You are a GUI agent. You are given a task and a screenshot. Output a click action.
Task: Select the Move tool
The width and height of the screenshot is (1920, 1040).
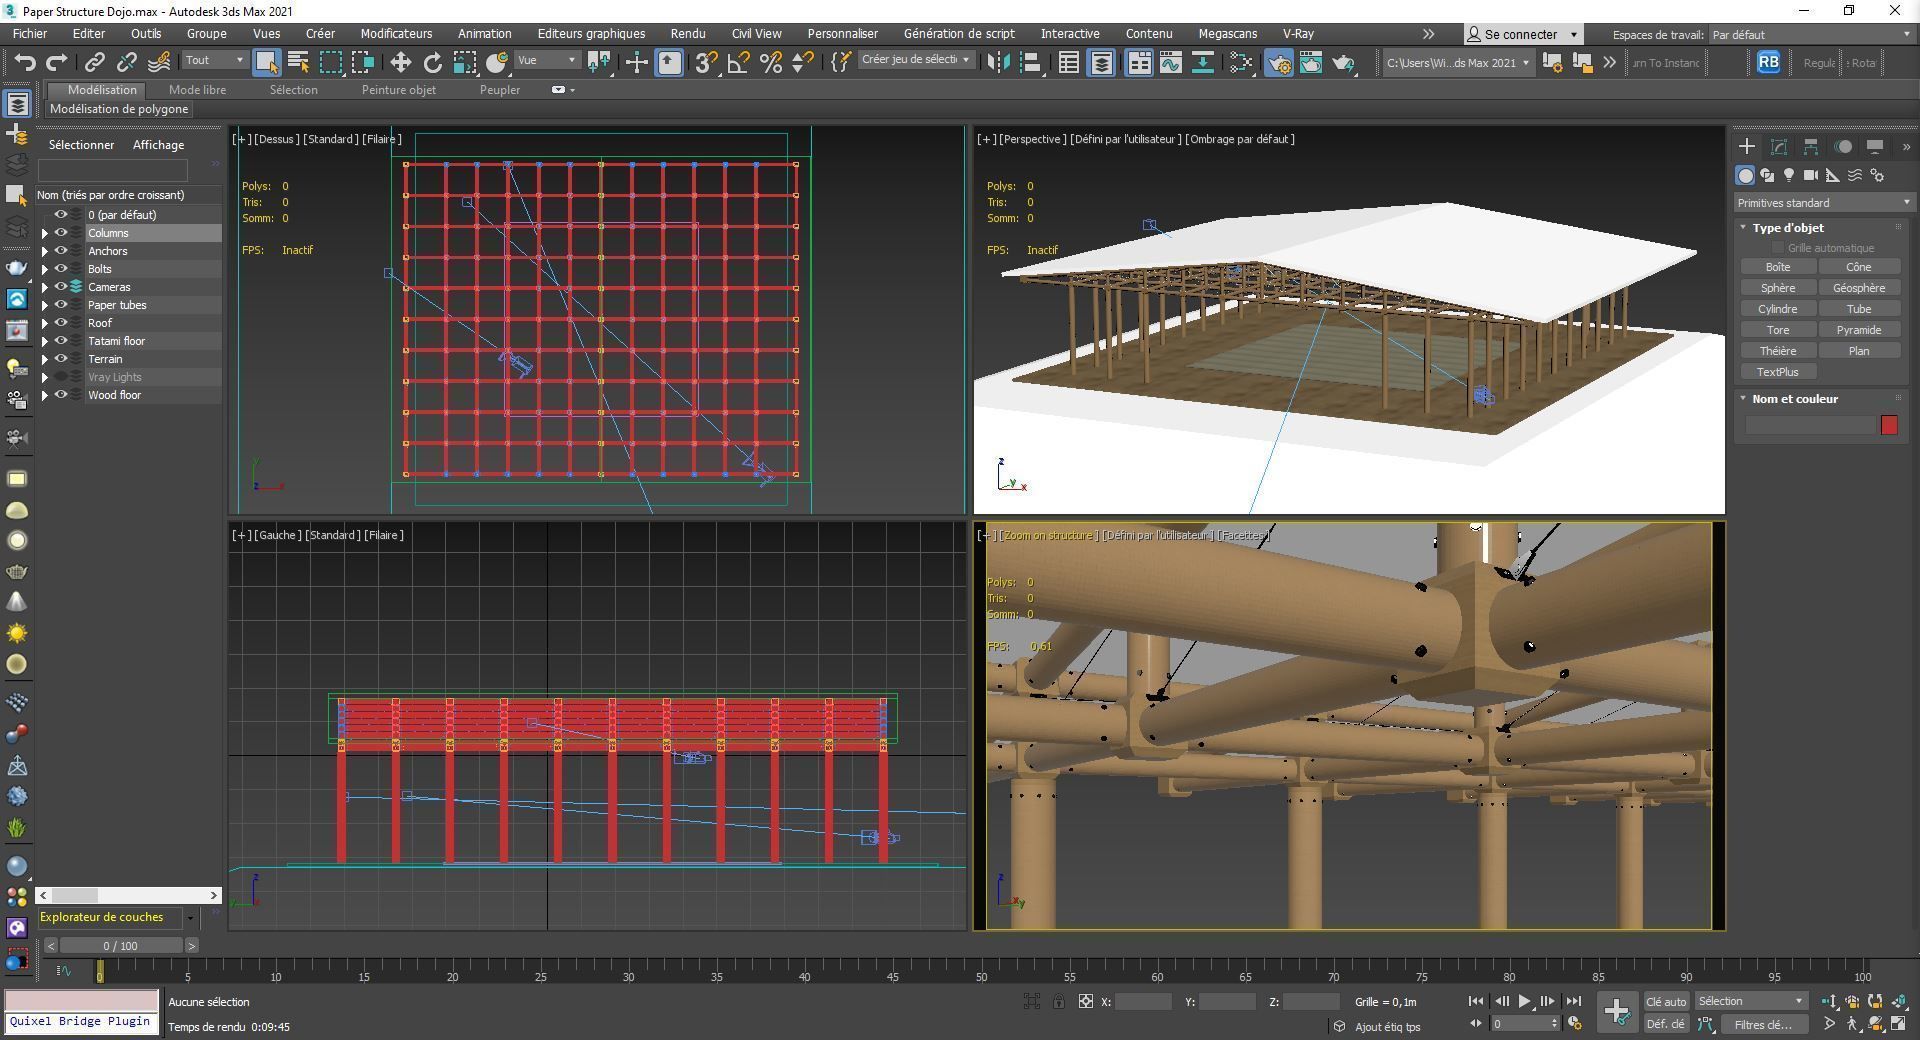[x=400, y=62]
